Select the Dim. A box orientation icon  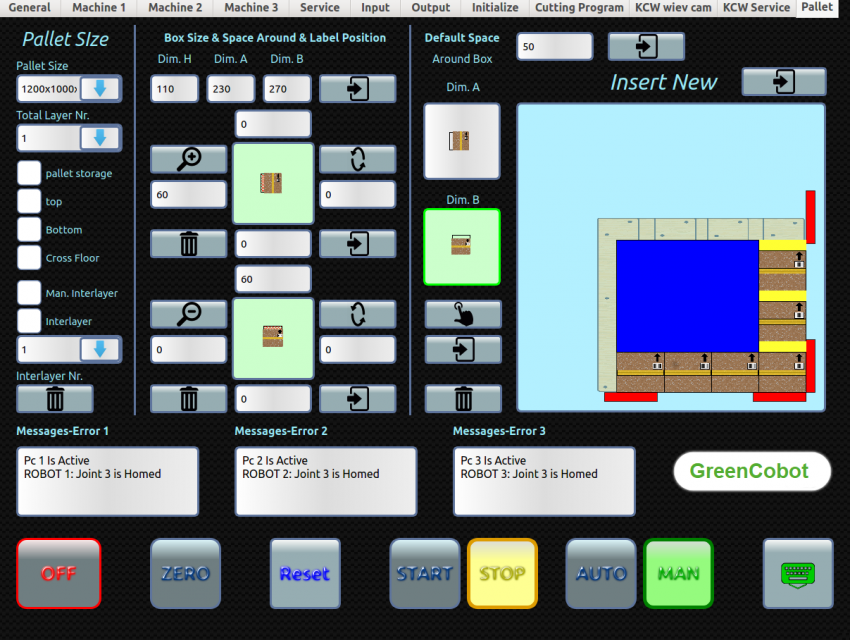pos(462,141)
